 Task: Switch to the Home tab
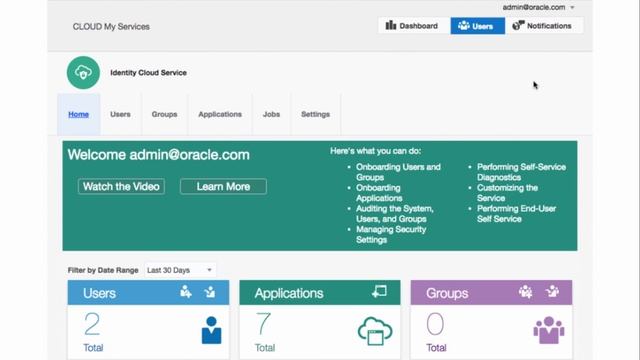[x=78, y=114]
